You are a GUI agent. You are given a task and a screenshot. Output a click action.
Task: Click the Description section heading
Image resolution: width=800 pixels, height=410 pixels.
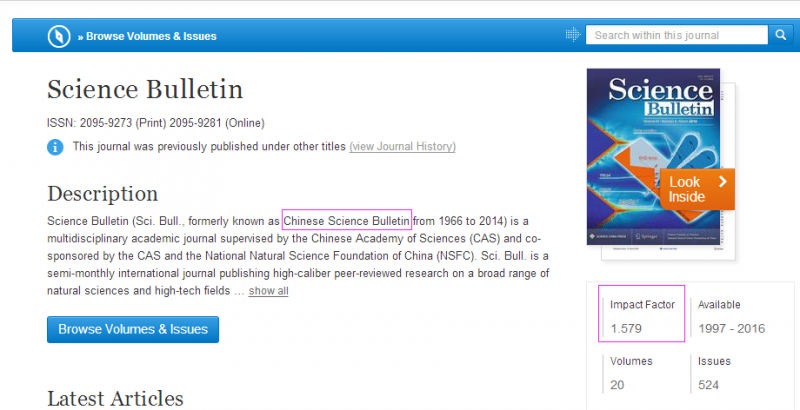pyautogui.click(x=102, y=193)
